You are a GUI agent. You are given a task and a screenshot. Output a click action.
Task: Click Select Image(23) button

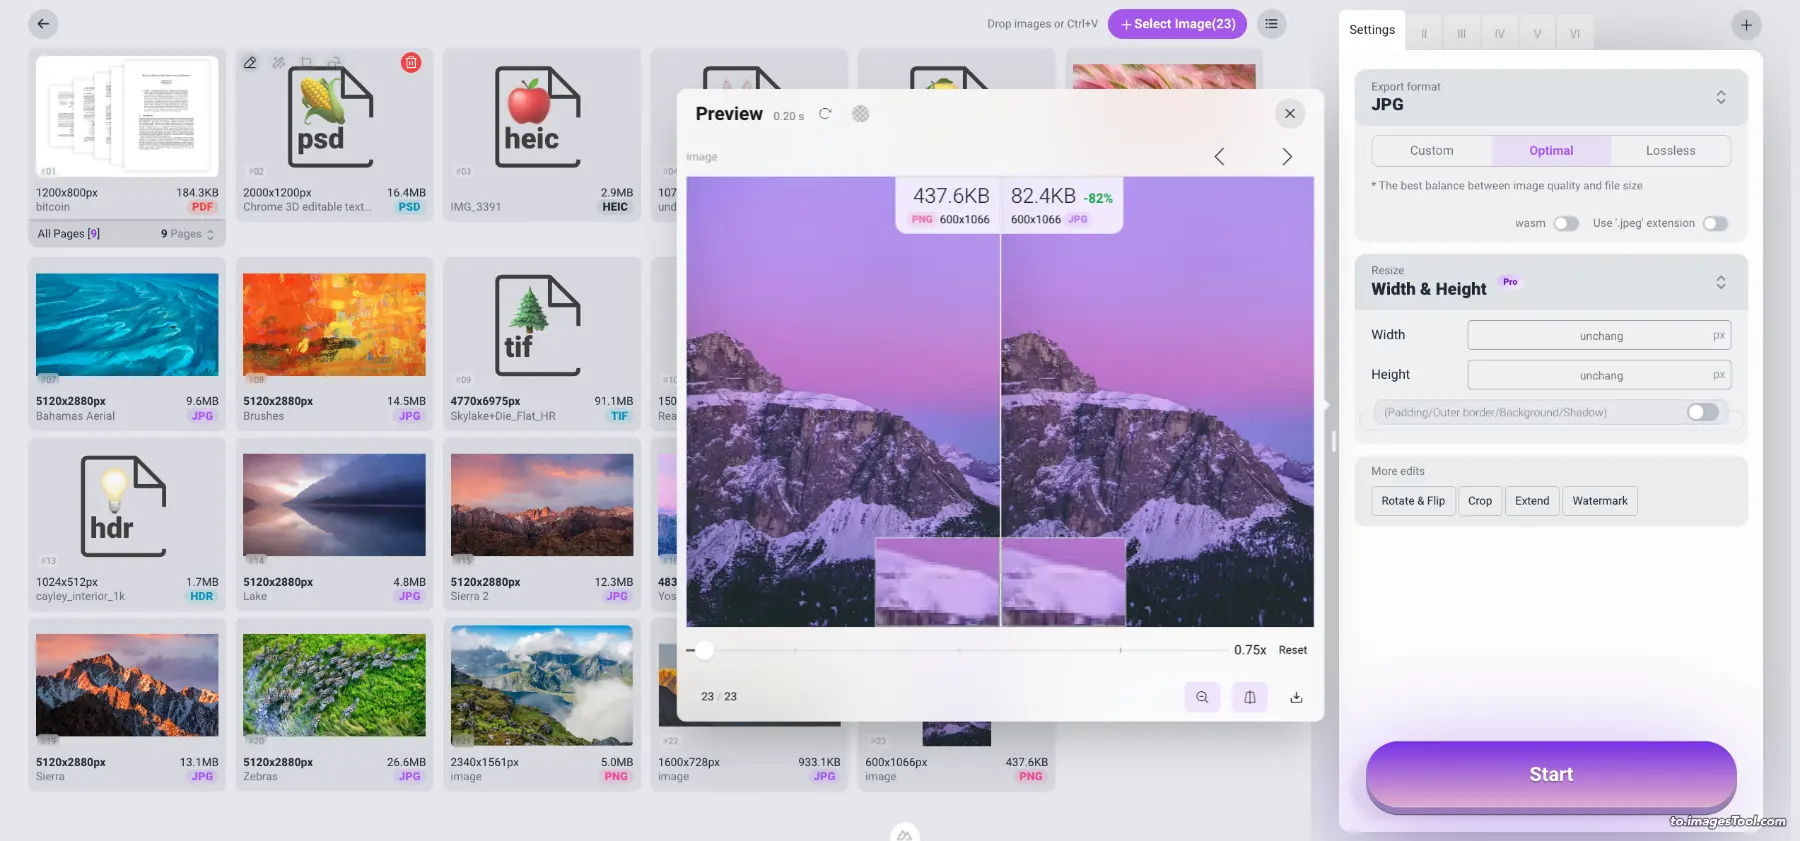(1177, 24)
